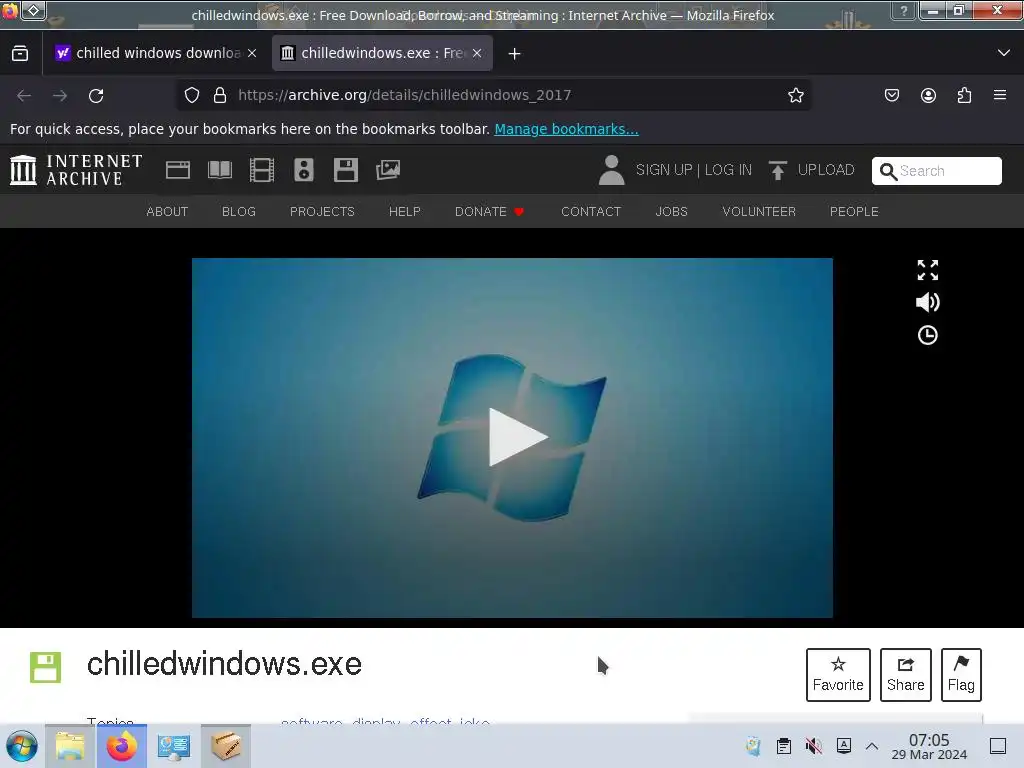Click the upload arrow icon
This screenshot has height=768, width=1024.
(x=777, y=170)
